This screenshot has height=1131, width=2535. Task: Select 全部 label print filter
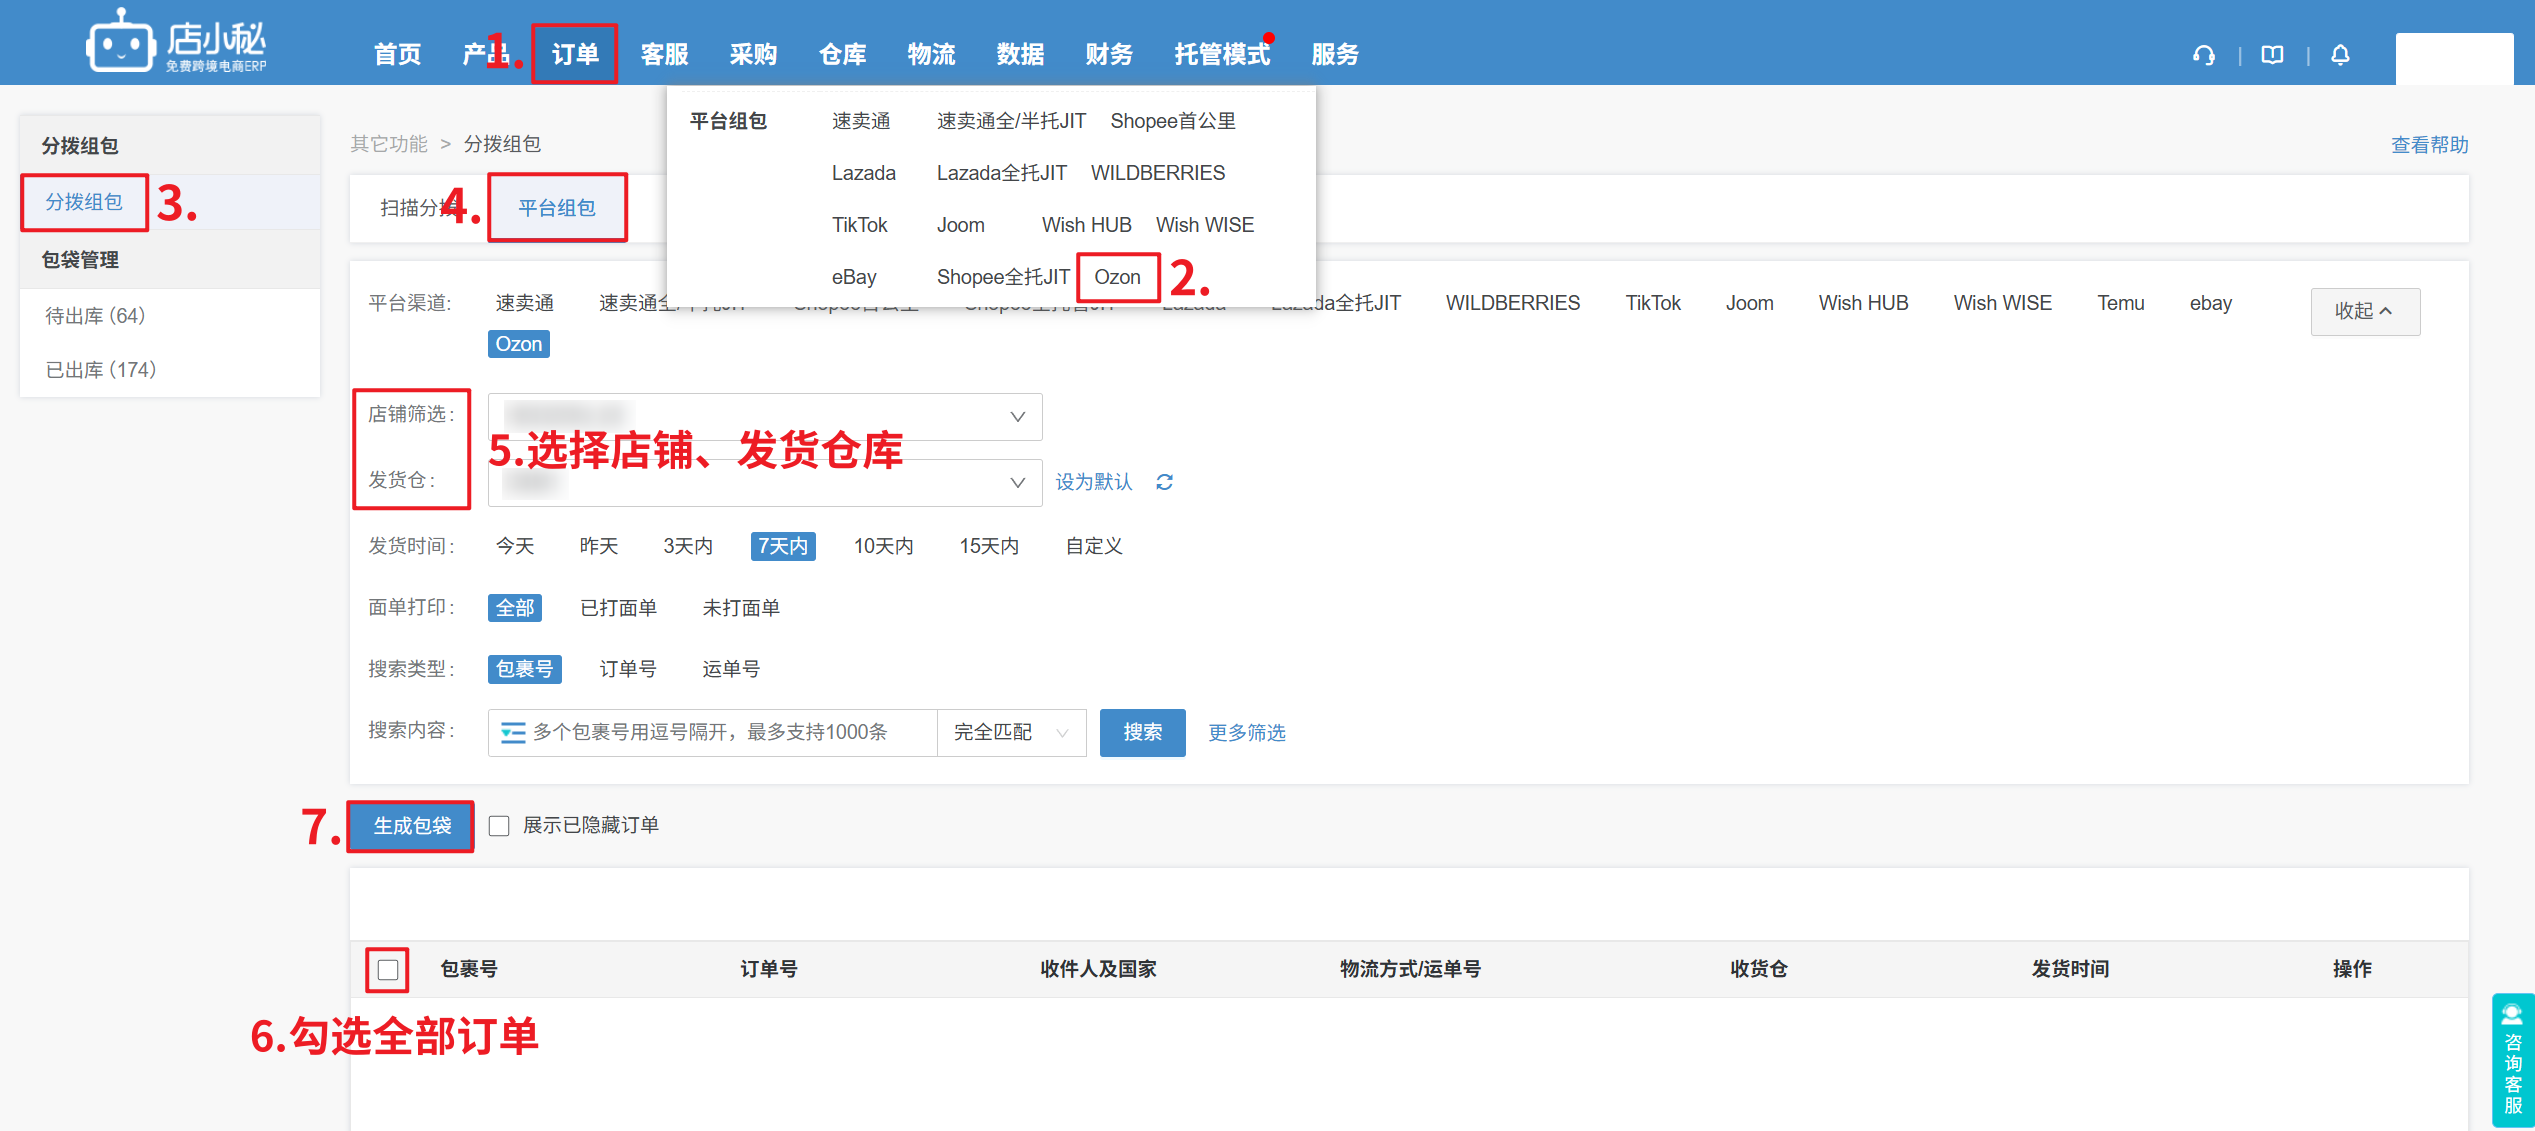click(x=515, y=608)
